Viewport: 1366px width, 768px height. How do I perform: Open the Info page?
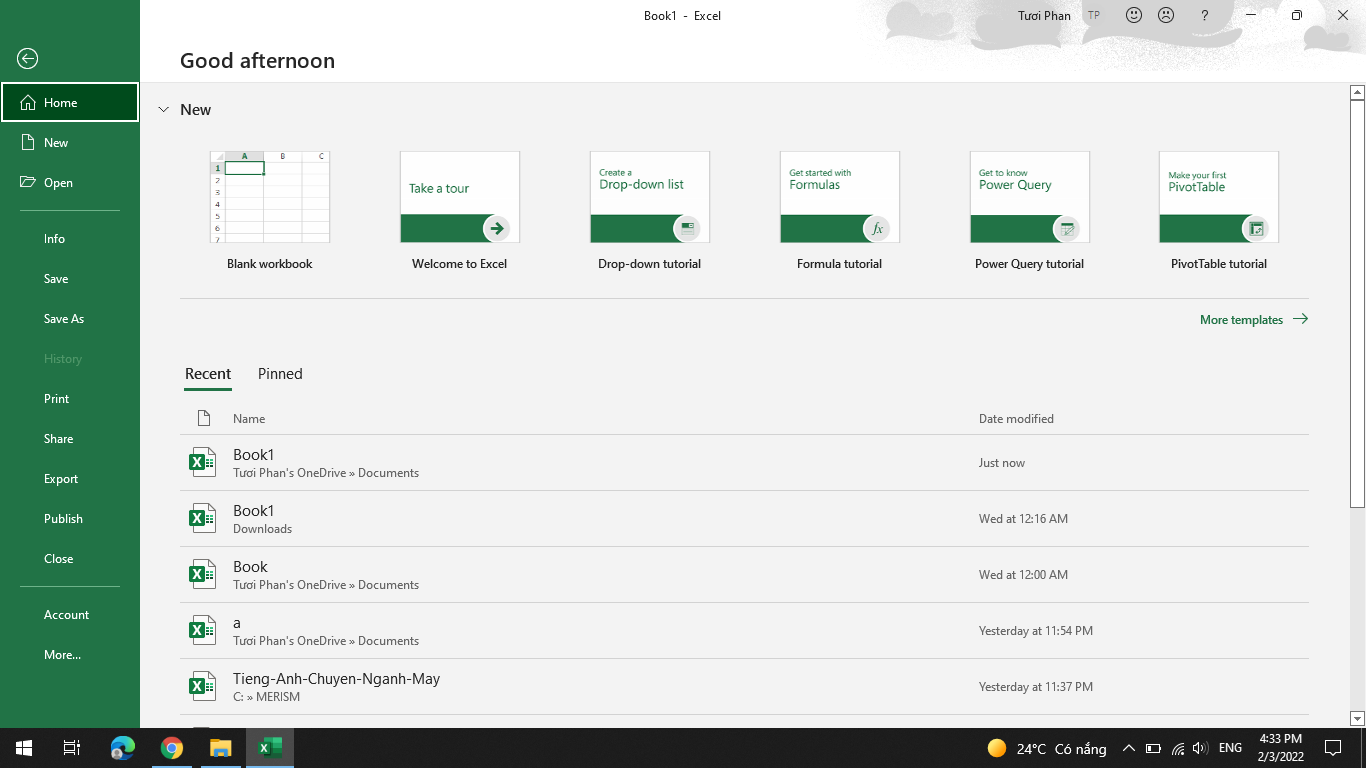(x=70, y=238)
